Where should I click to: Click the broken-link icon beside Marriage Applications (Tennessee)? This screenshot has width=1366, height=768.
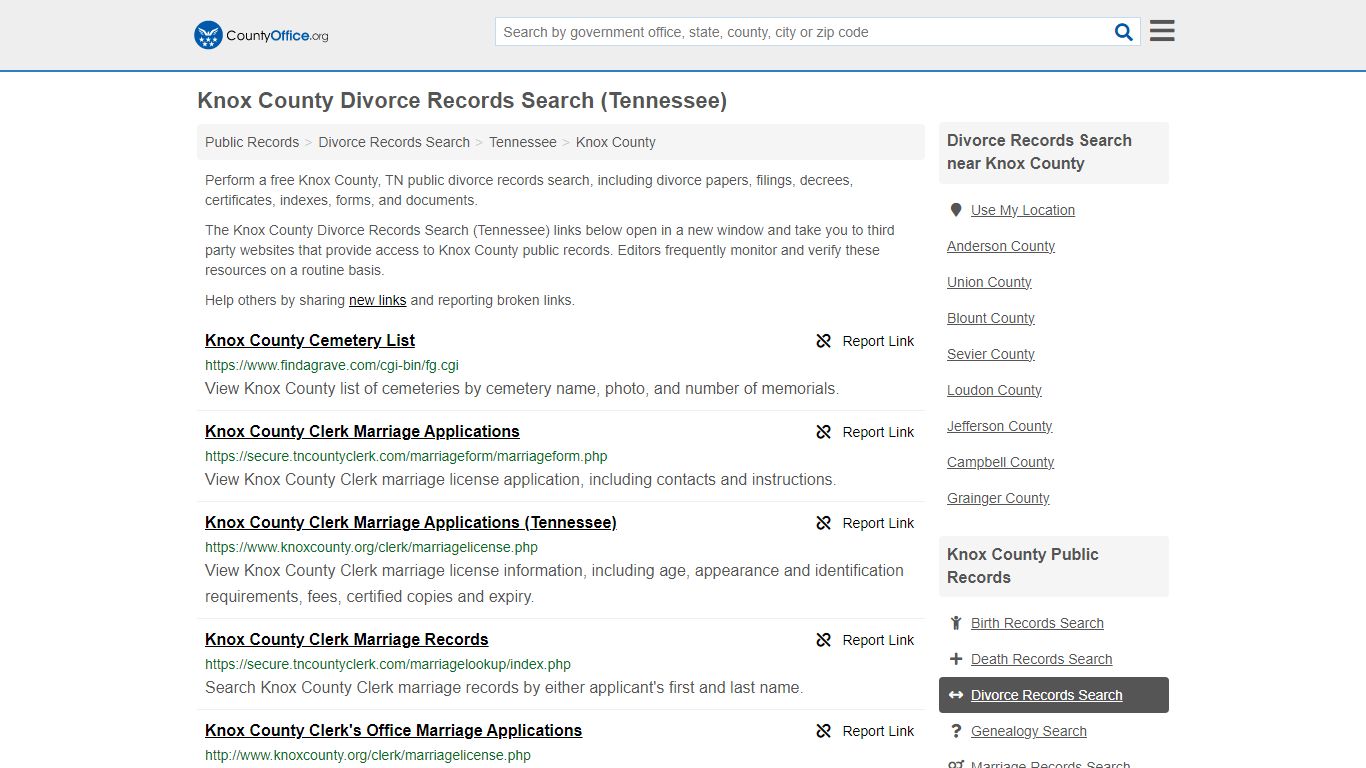pyautogui.click(x=824, y=523)
